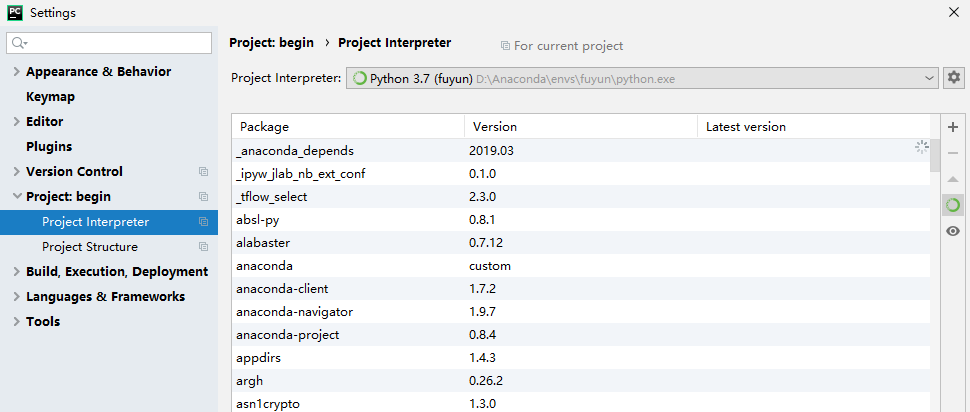
Task: Select the anaconda-navigator package row
Action: click(x=581, y=312)
